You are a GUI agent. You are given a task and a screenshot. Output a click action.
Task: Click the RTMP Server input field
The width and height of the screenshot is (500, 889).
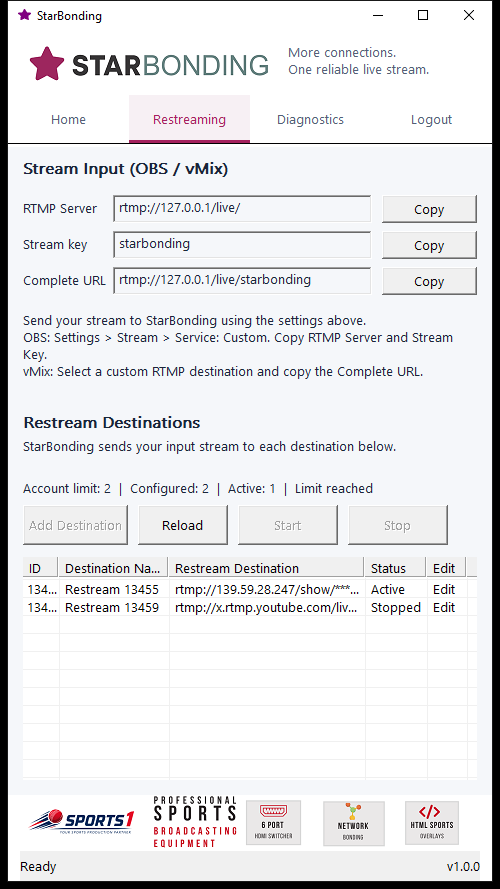point(242,209)
